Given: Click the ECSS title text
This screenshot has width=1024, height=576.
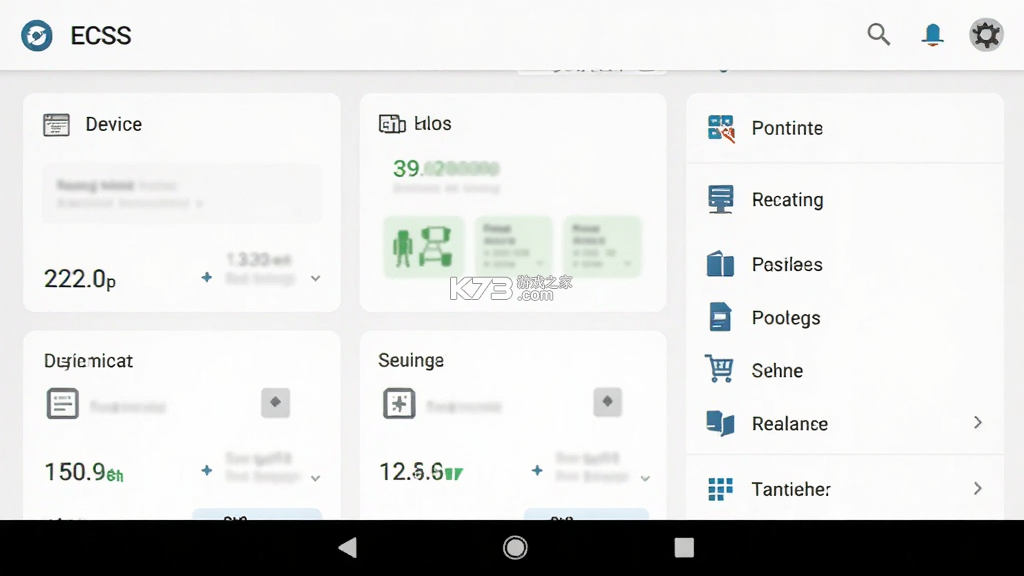Looking at the screenshot, I should click(x=101, y=35).
